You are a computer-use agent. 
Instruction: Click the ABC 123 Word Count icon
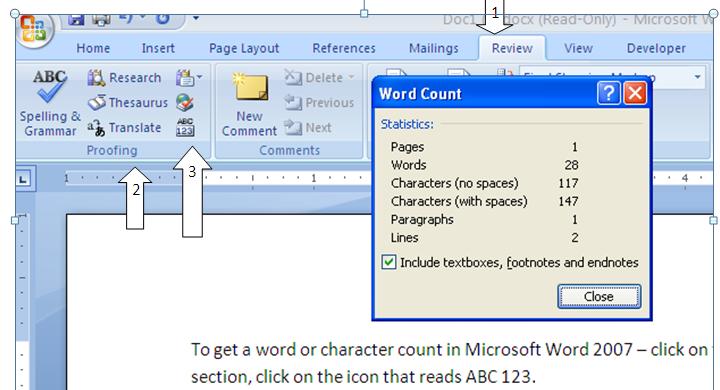click(x=185, y=128)
